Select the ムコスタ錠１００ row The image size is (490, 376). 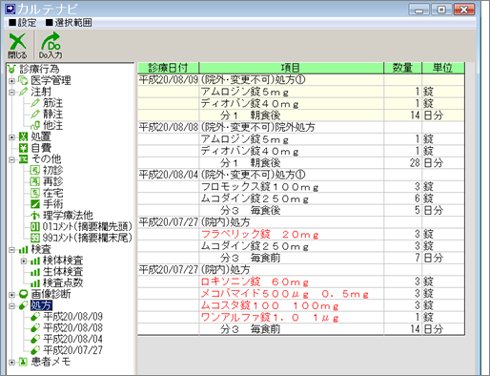[x=301, y=306]
